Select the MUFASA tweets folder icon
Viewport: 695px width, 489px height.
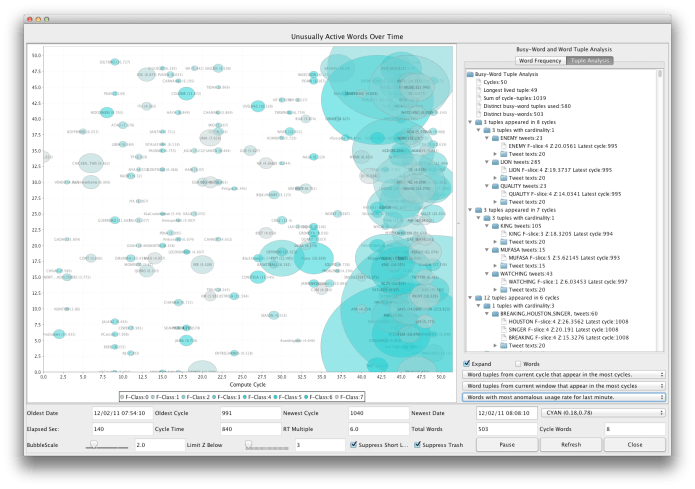point(498,250)
